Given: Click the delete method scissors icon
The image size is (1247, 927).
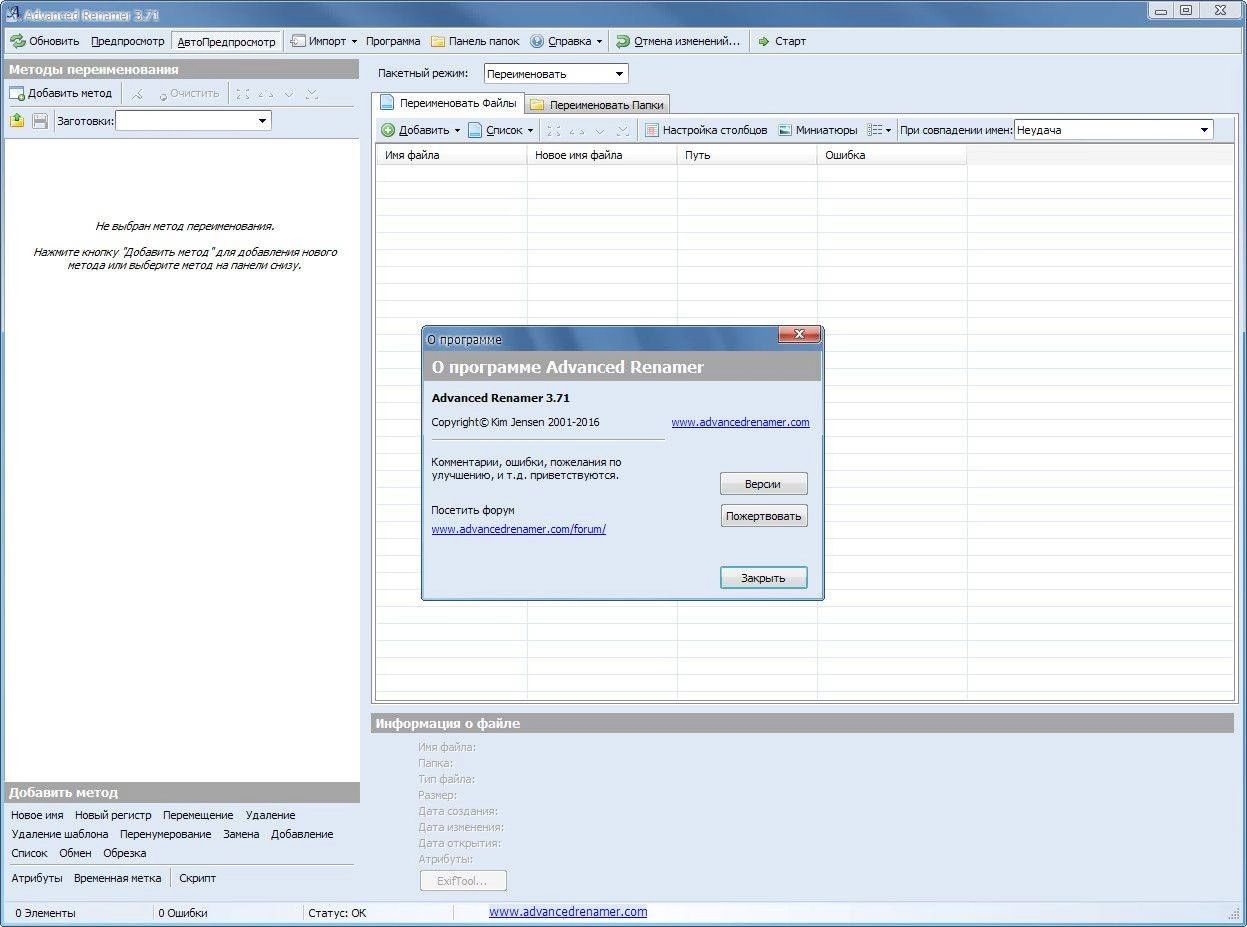Looking at the screenshot, I should point(137,93).
